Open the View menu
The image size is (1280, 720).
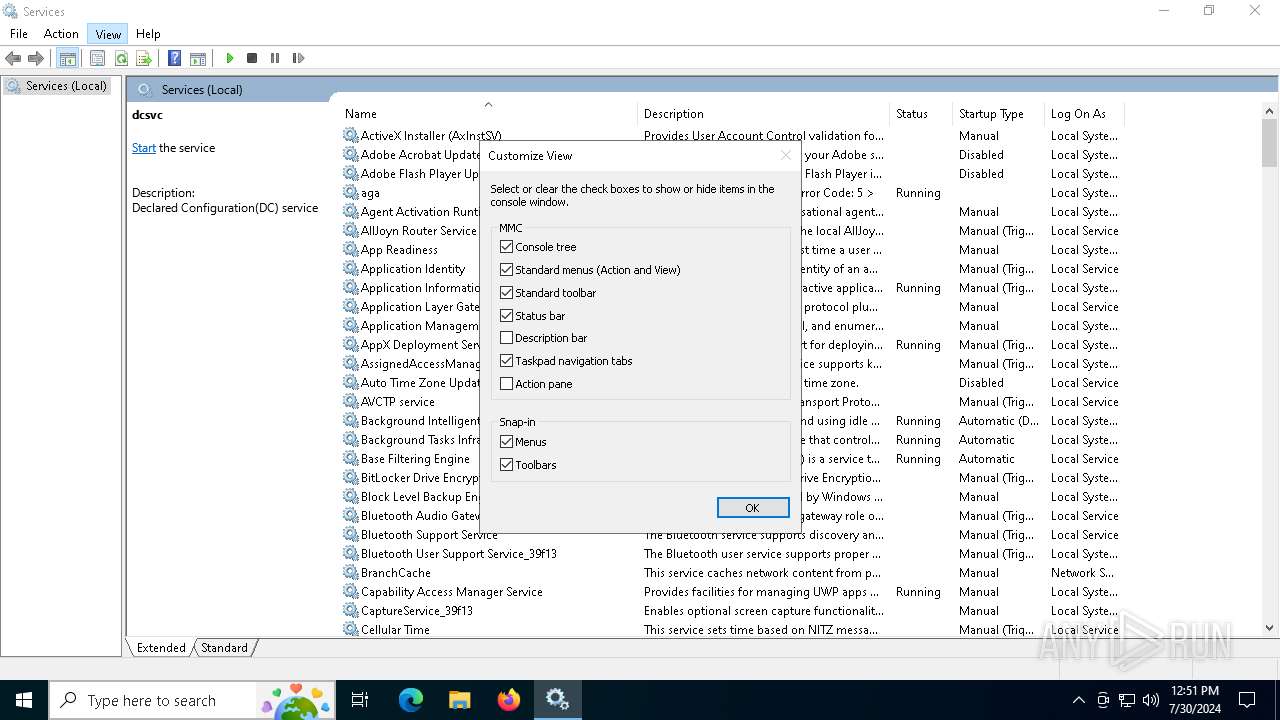click(108, 34)
